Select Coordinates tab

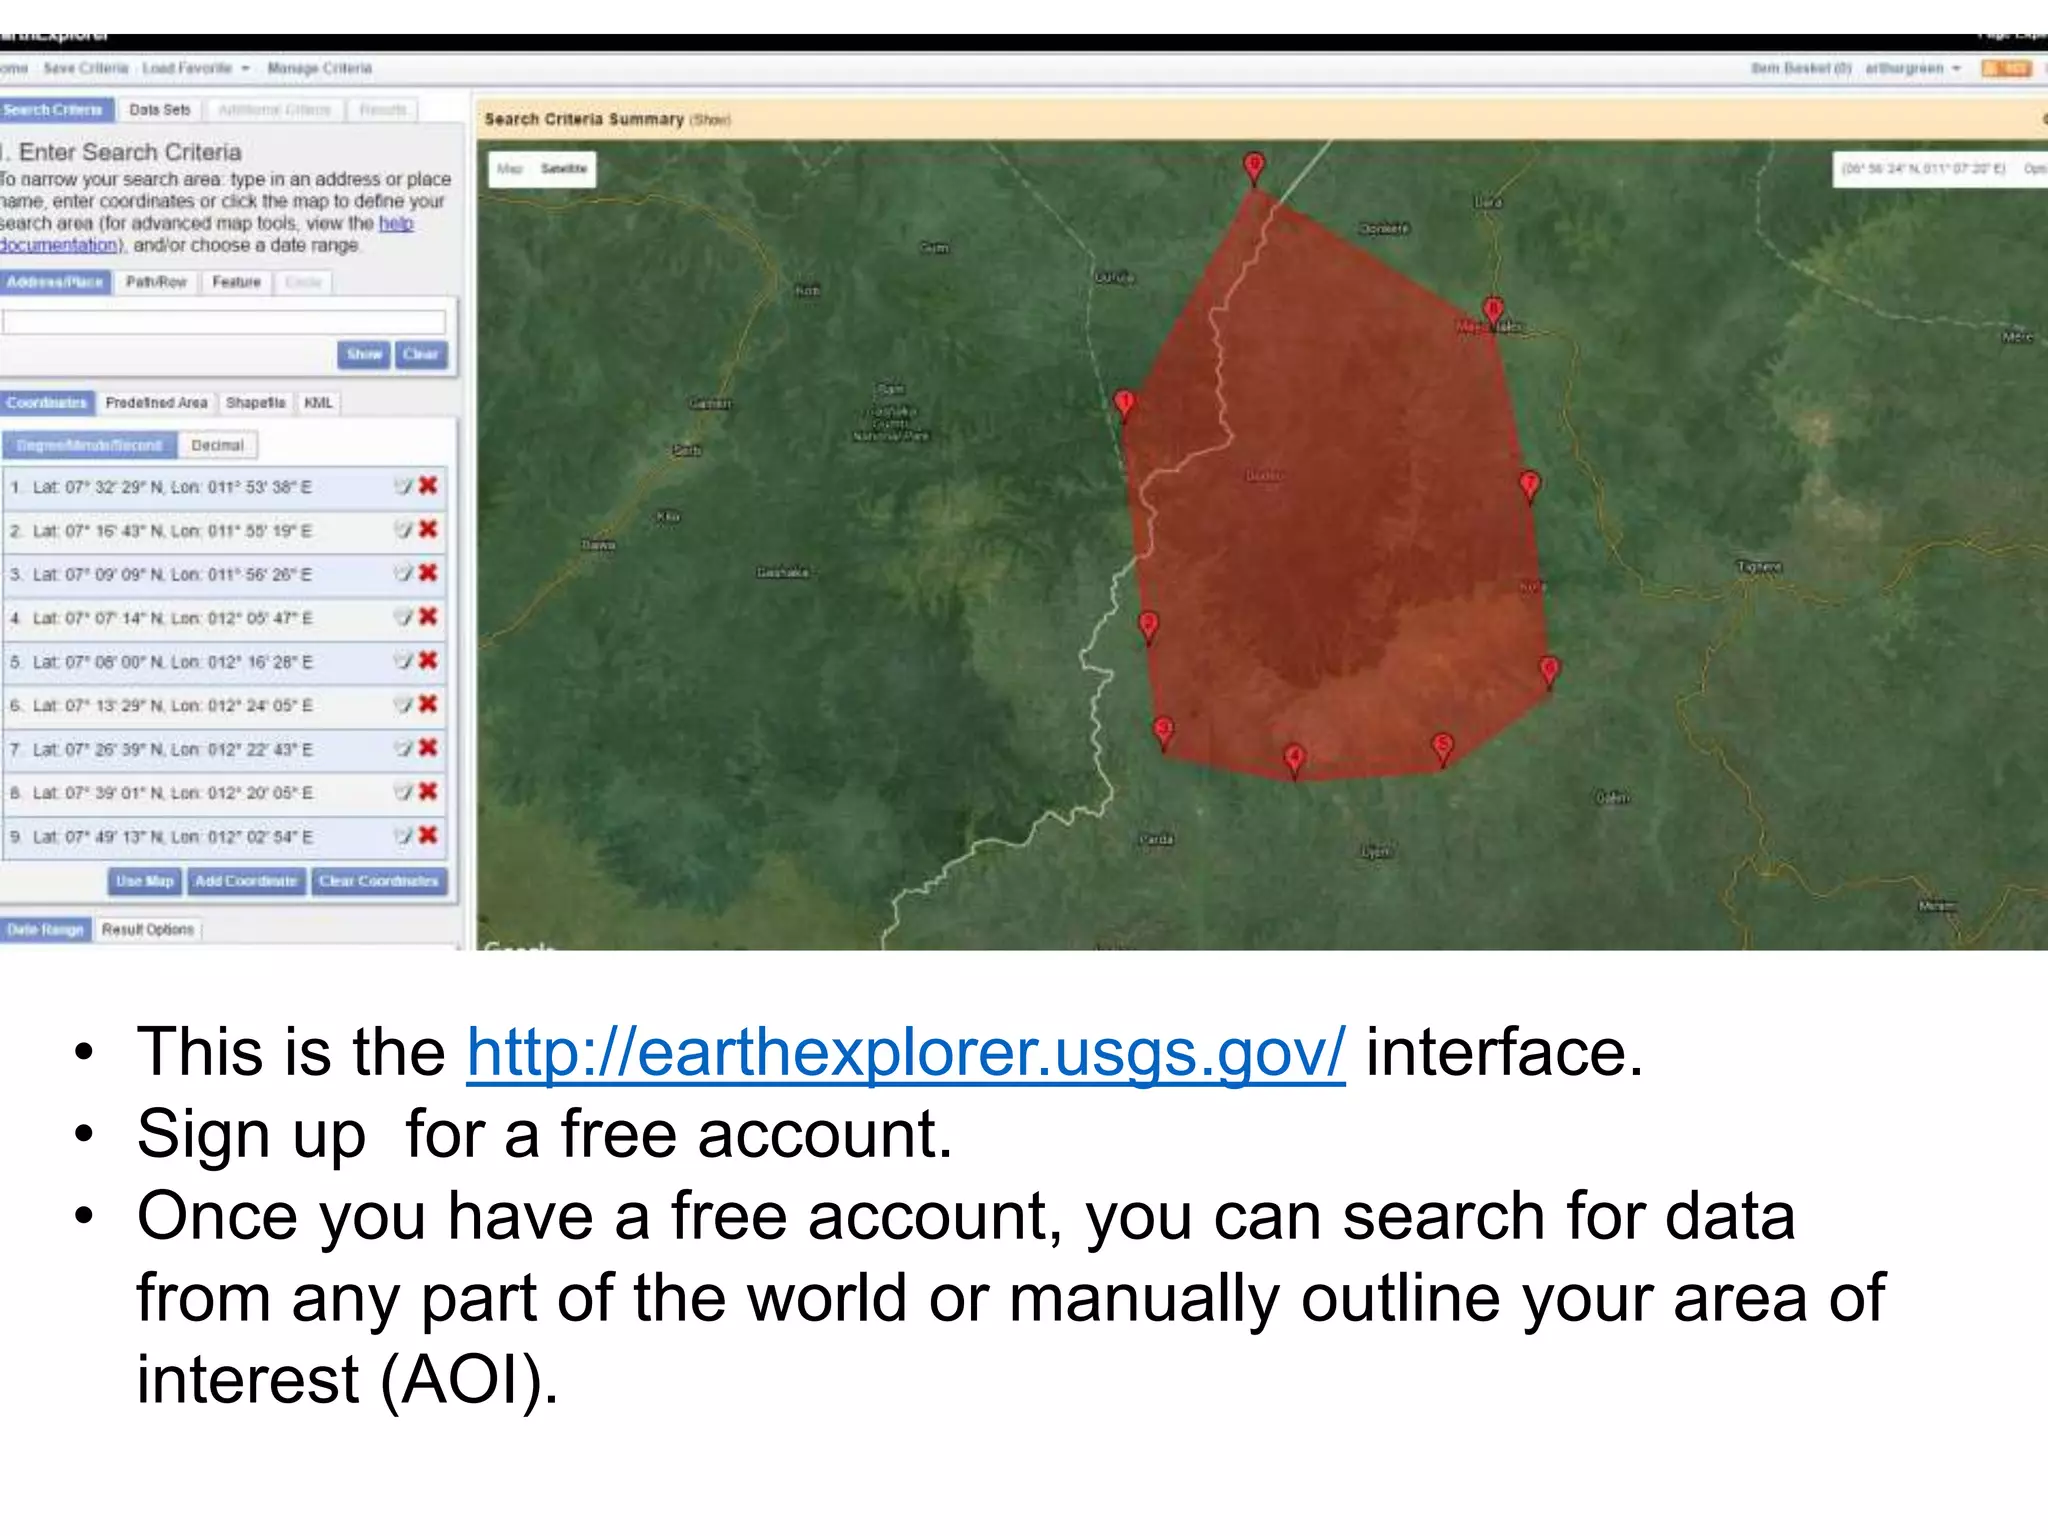[47, 403]
